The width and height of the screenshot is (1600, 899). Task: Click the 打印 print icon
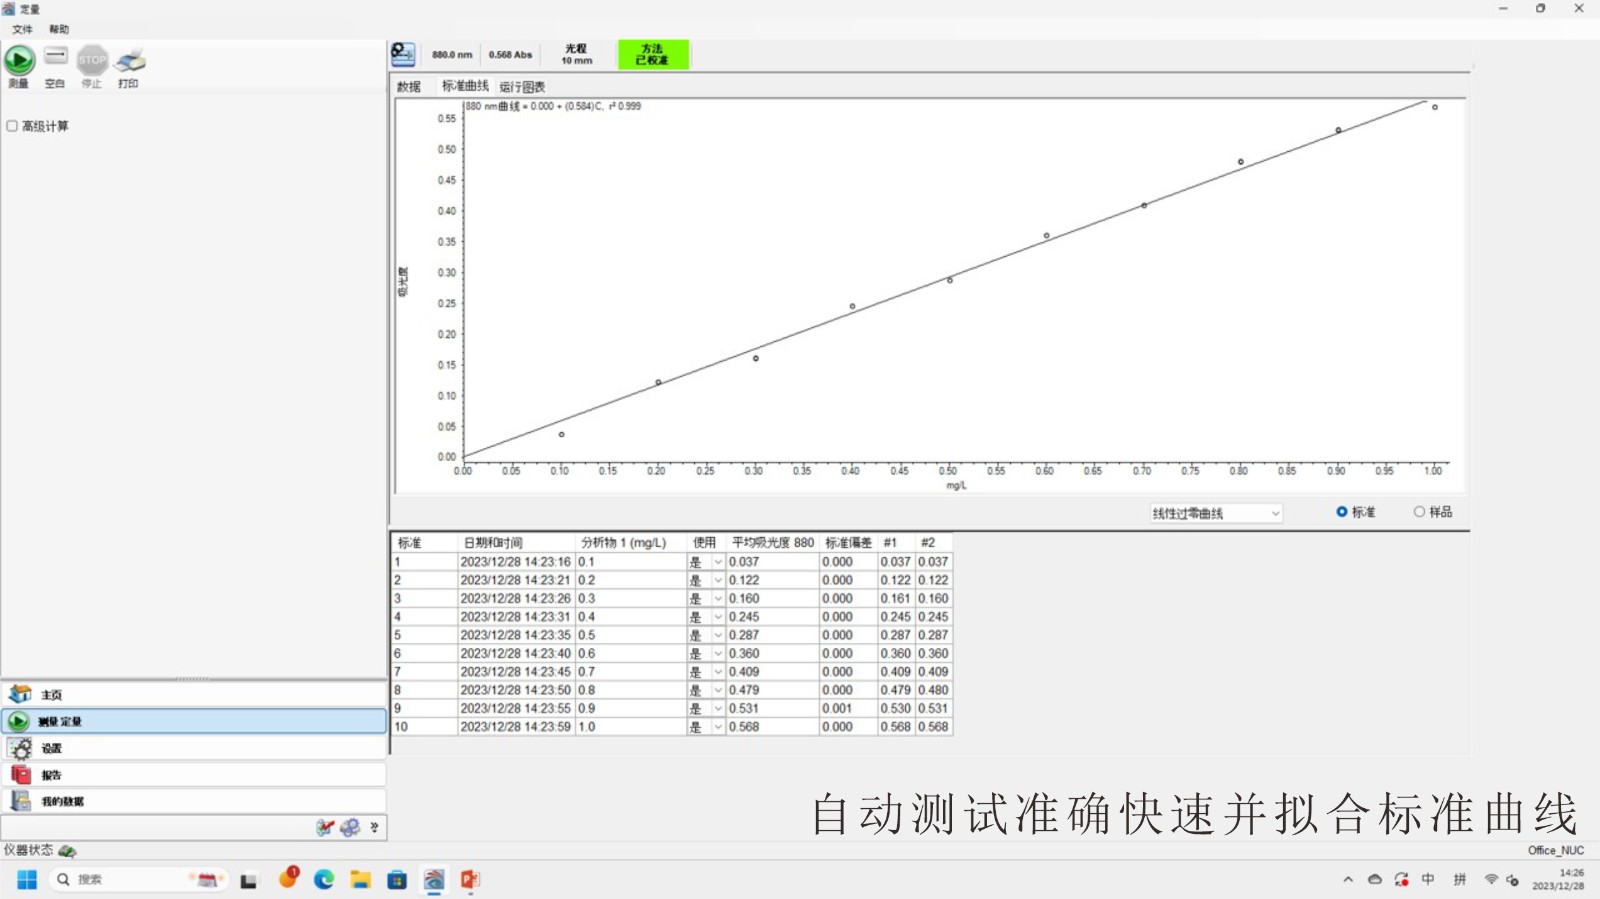pos(129,61)
